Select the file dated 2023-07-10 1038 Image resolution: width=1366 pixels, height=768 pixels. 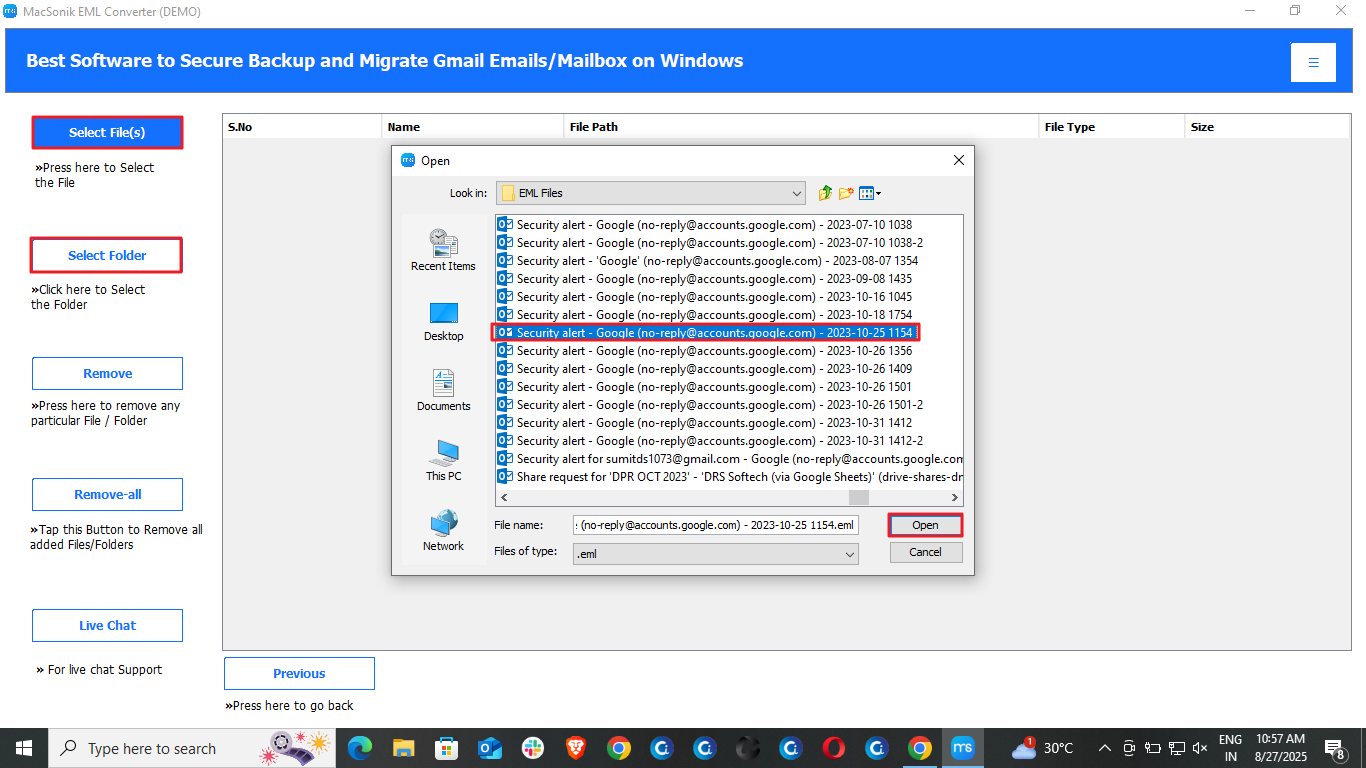tap(705, 225)
